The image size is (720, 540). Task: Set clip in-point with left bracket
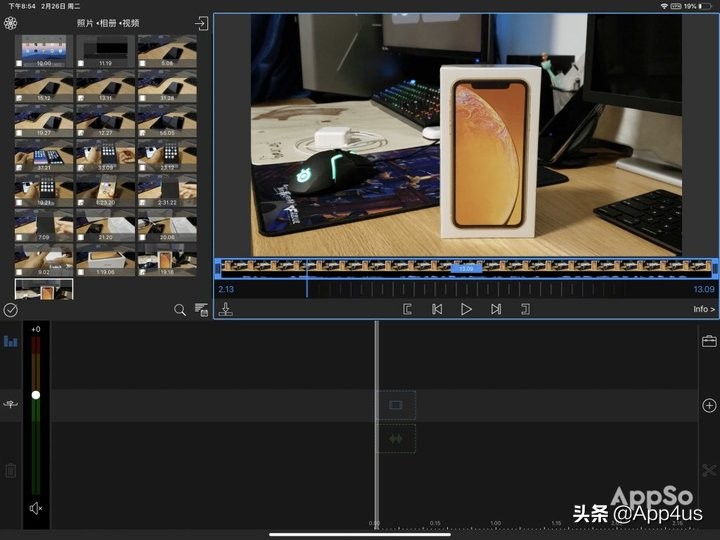407,309
